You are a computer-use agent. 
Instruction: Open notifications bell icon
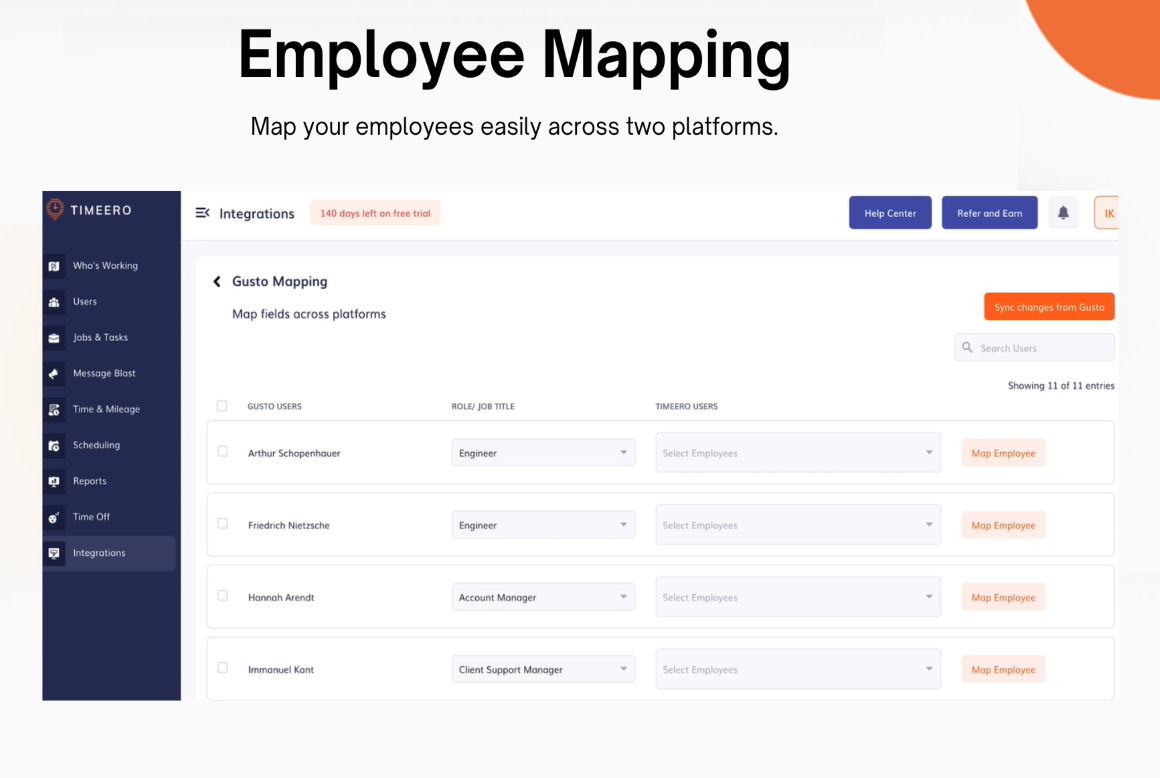[1063, 213]
